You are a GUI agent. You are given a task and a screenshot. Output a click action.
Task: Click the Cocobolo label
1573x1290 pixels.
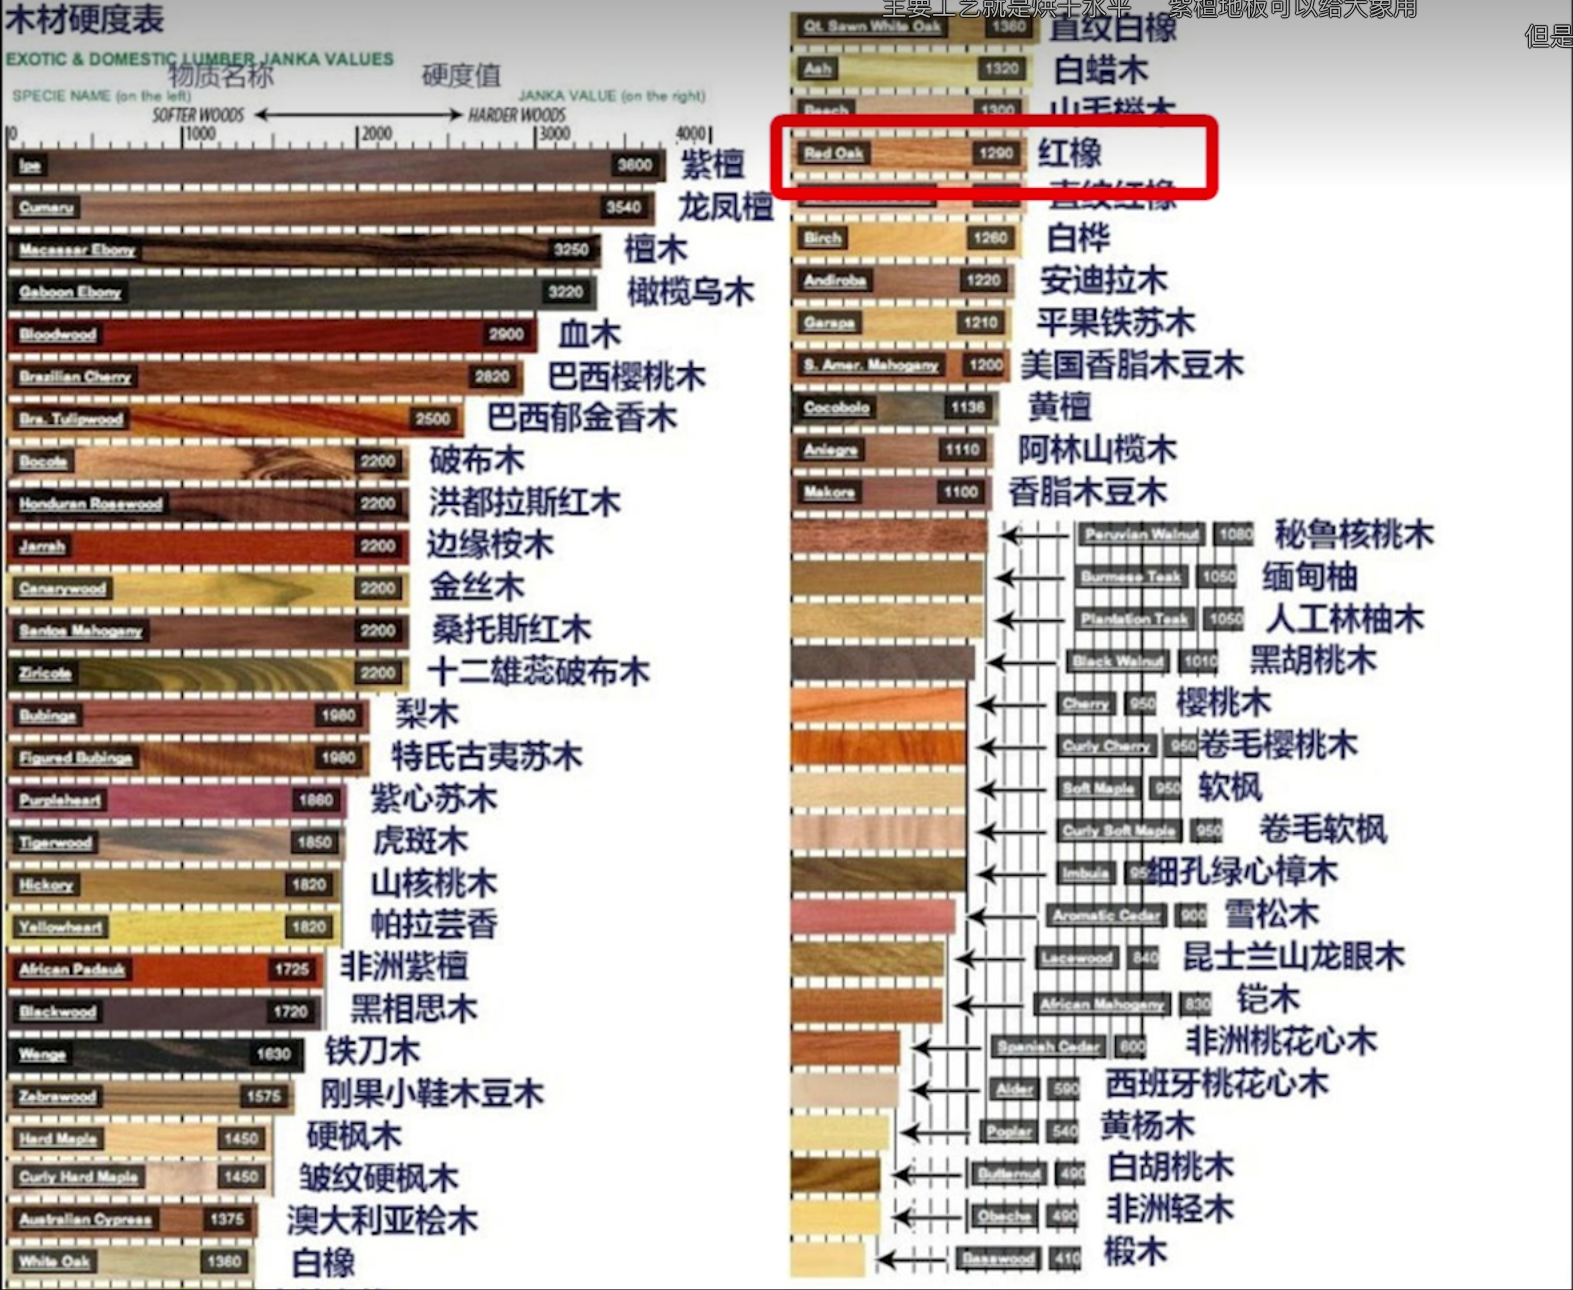coord(836,407)
